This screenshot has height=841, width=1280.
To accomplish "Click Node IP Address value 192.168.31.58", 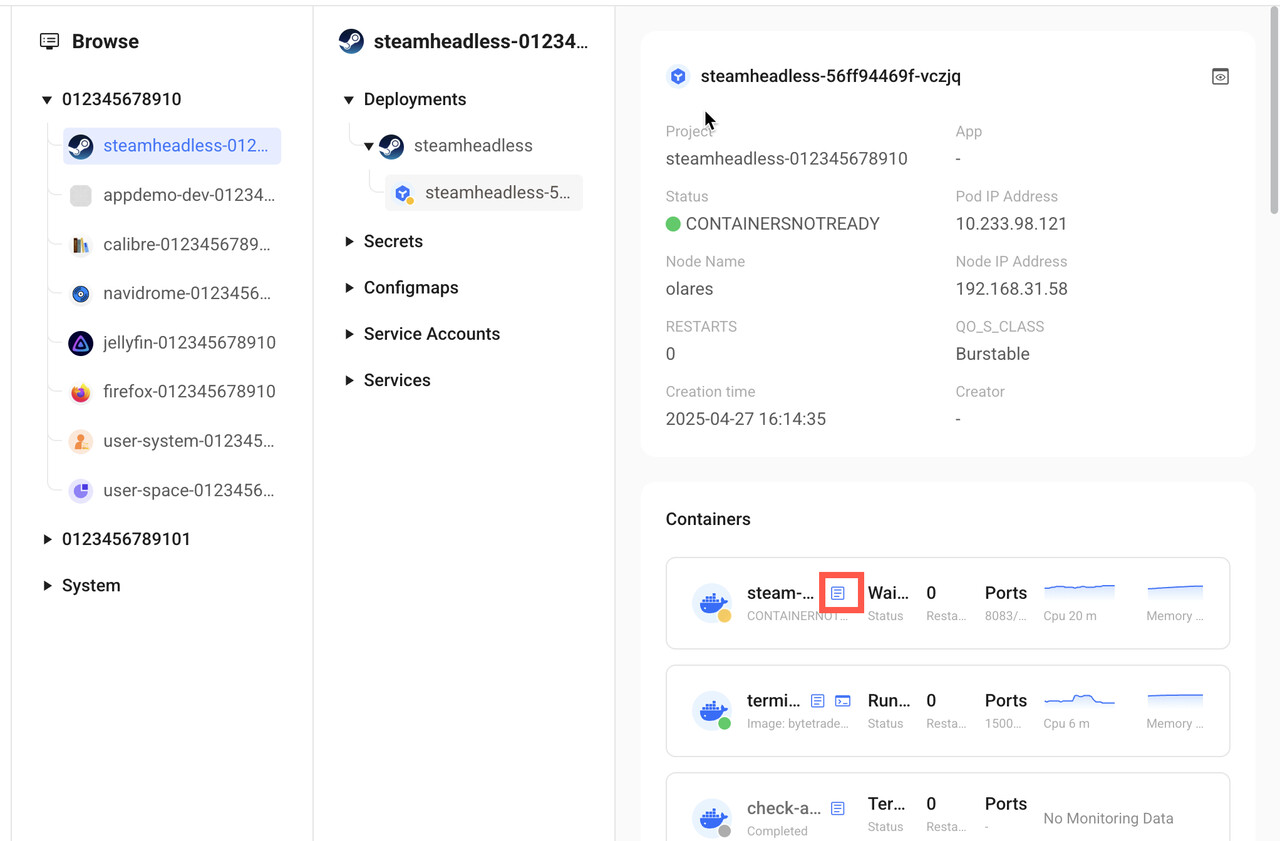I will point(1011,289).
